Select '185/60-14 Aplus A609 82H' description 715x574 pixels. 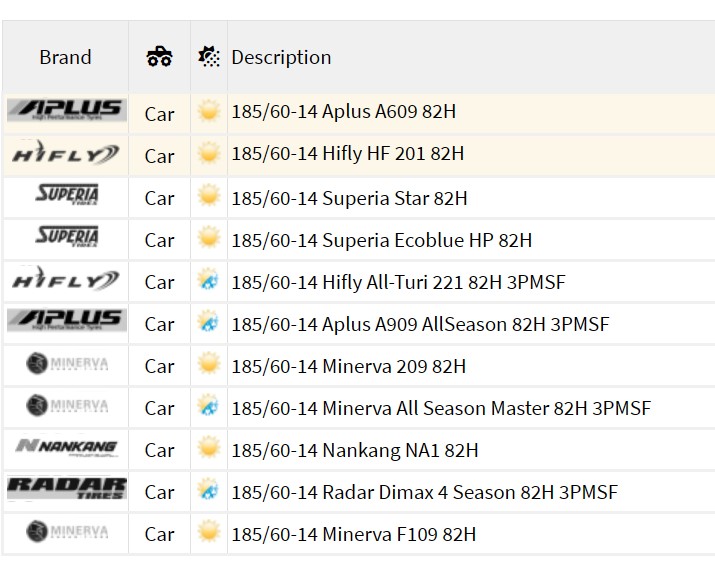click(x=343, y=112)
